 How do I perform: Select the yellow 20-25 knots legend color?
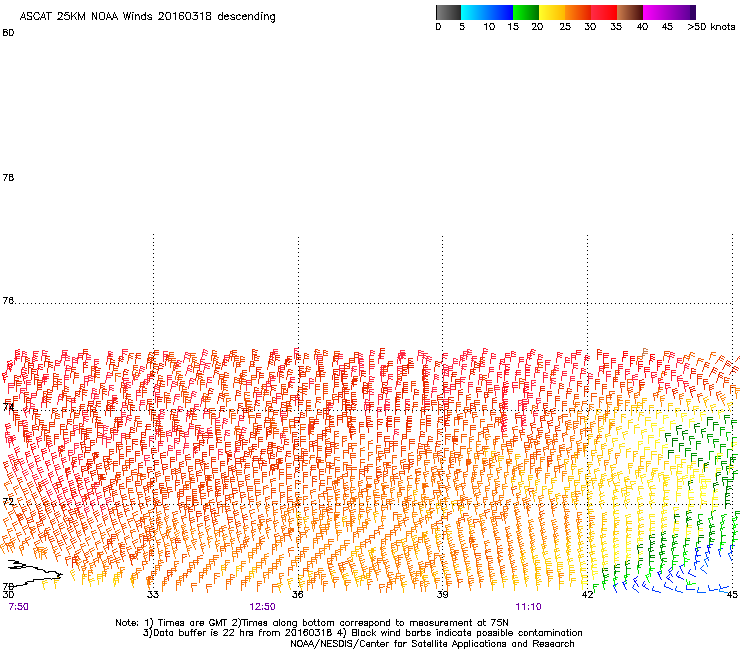point(552,12)
